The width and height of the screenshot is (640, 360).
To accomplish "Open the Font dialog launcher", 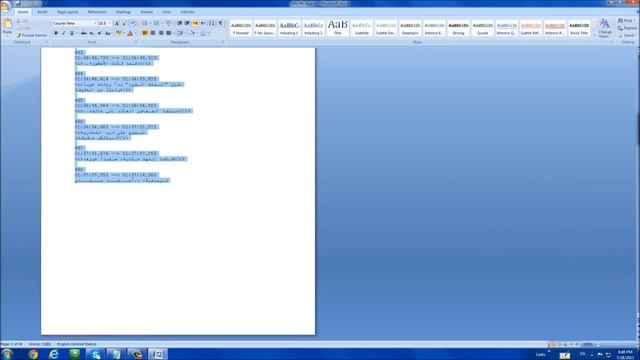I will (x=136, y=42).
